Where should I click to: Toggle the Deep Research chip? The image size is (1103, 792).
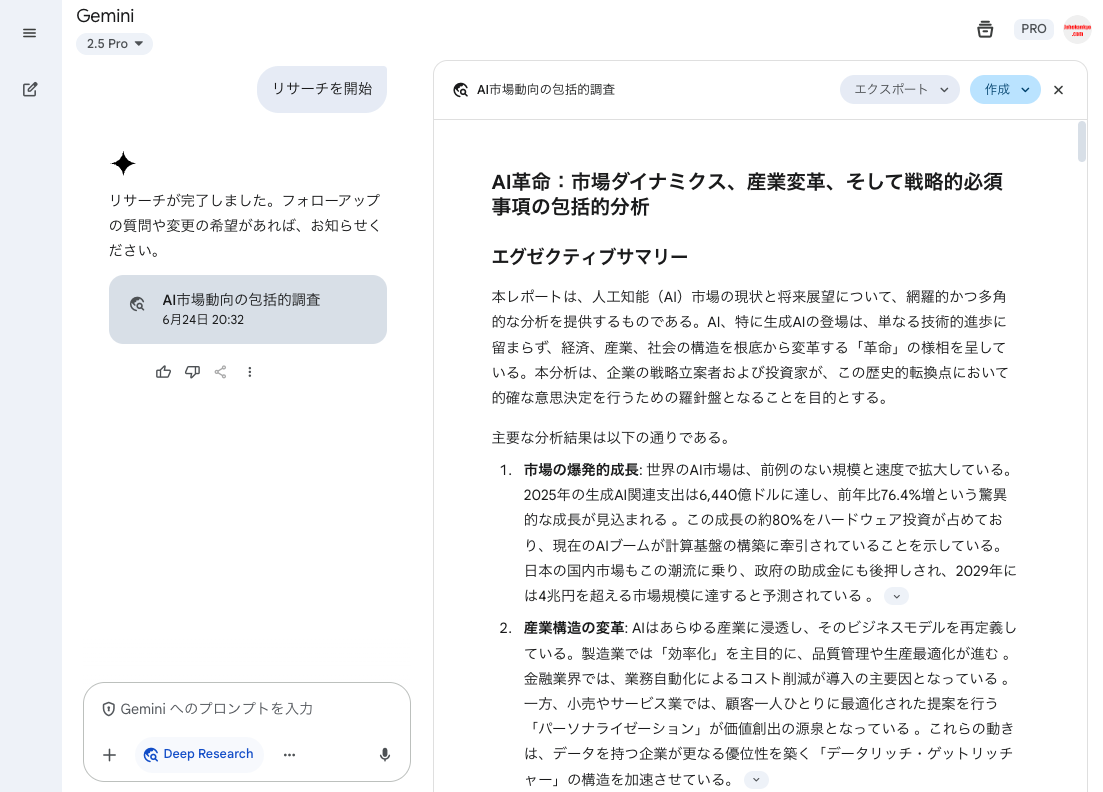(x=199, y=754)
